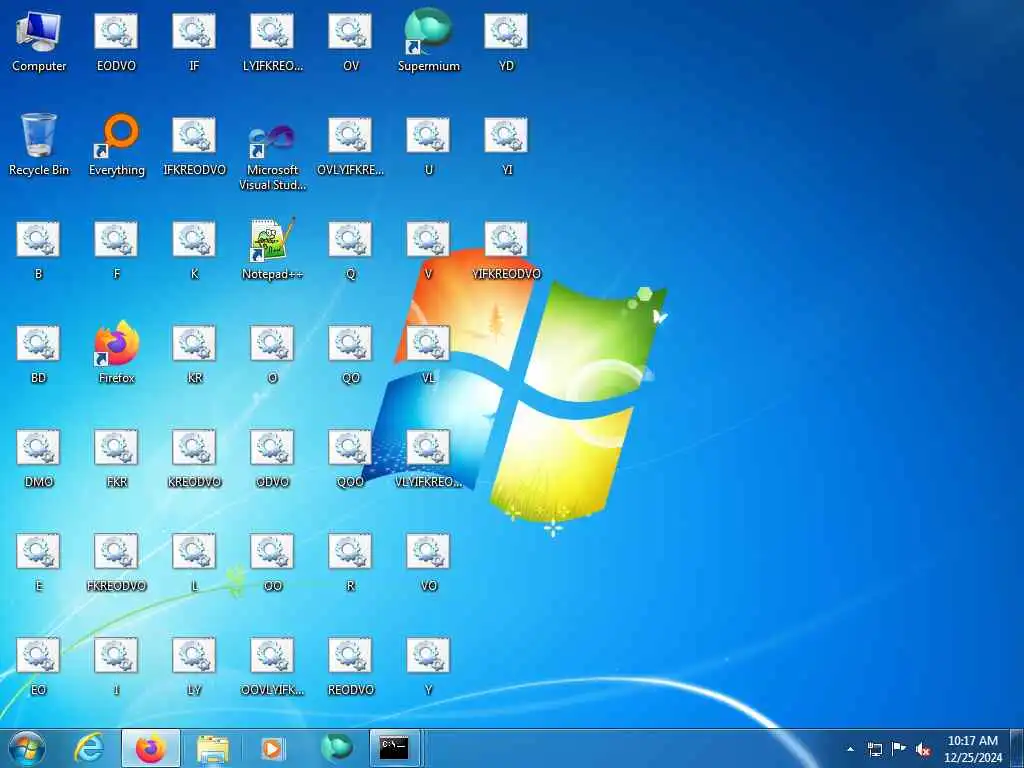Viewport: 1024px width, 768px height.
Task: Open Windows Explorer from the taskbar
Action: pos(213,748)
